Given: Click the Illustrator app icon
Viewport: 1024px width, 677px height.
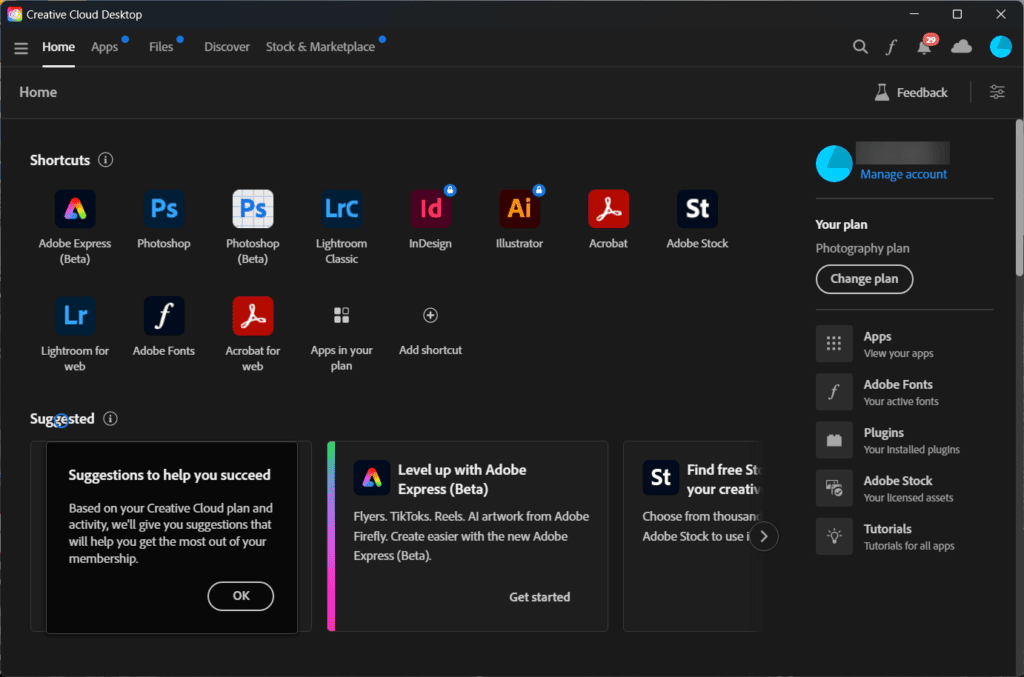Looking at the screenshot, I should point(519,209).
